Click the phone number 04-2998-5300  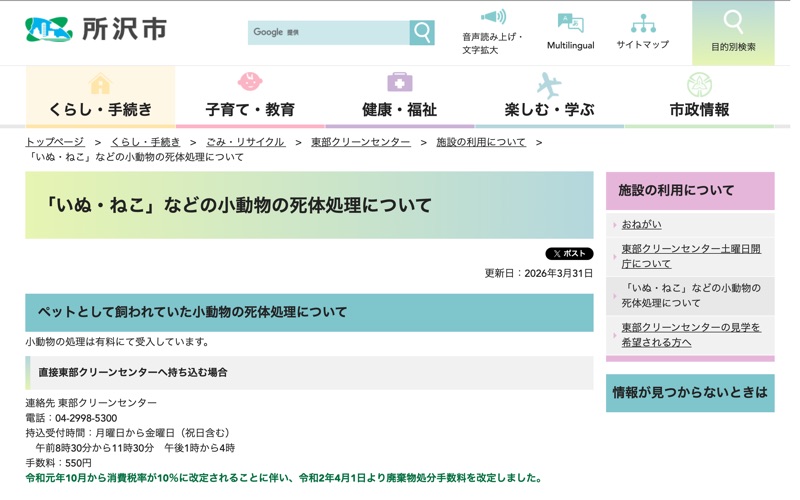pyautogui.click(x=86, y=418)
